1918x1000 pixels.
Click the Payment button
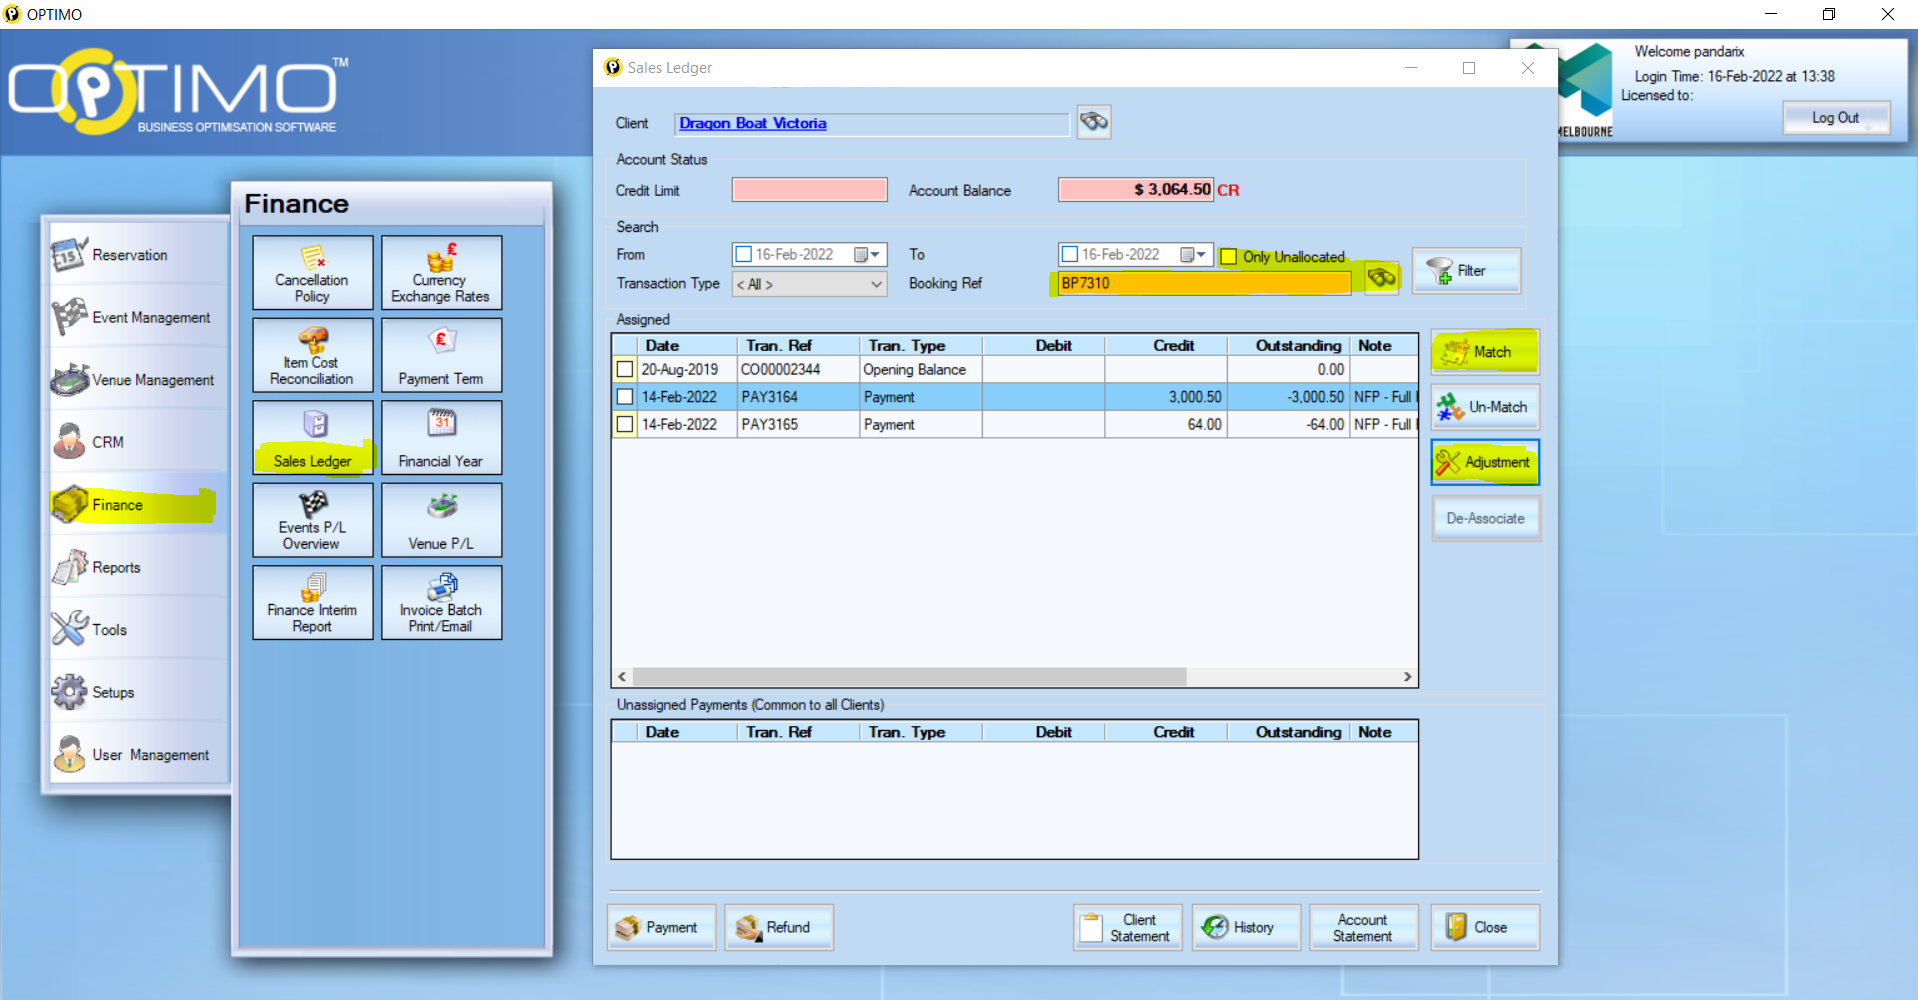[662, 927]
